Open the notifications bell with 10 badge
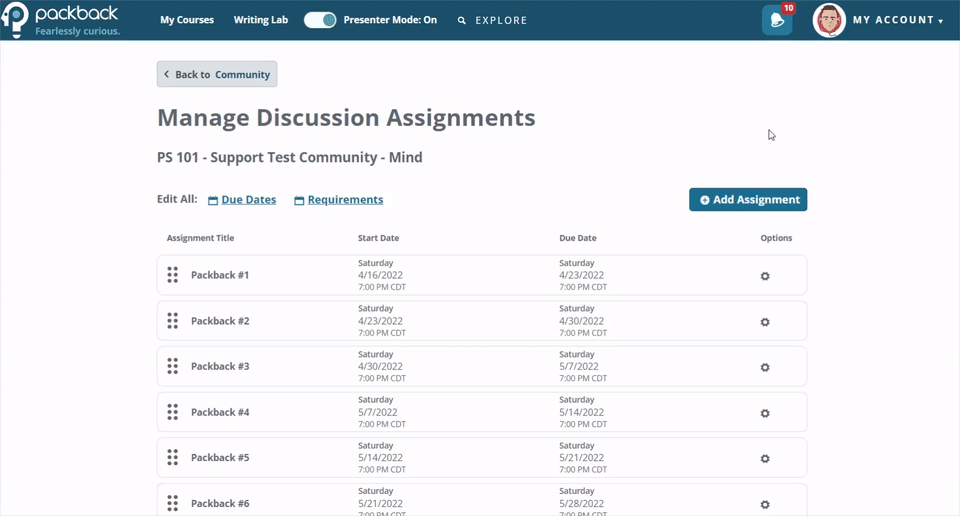Image resolution: width=960 pixels, height=516 pixels. coord(777,20)
